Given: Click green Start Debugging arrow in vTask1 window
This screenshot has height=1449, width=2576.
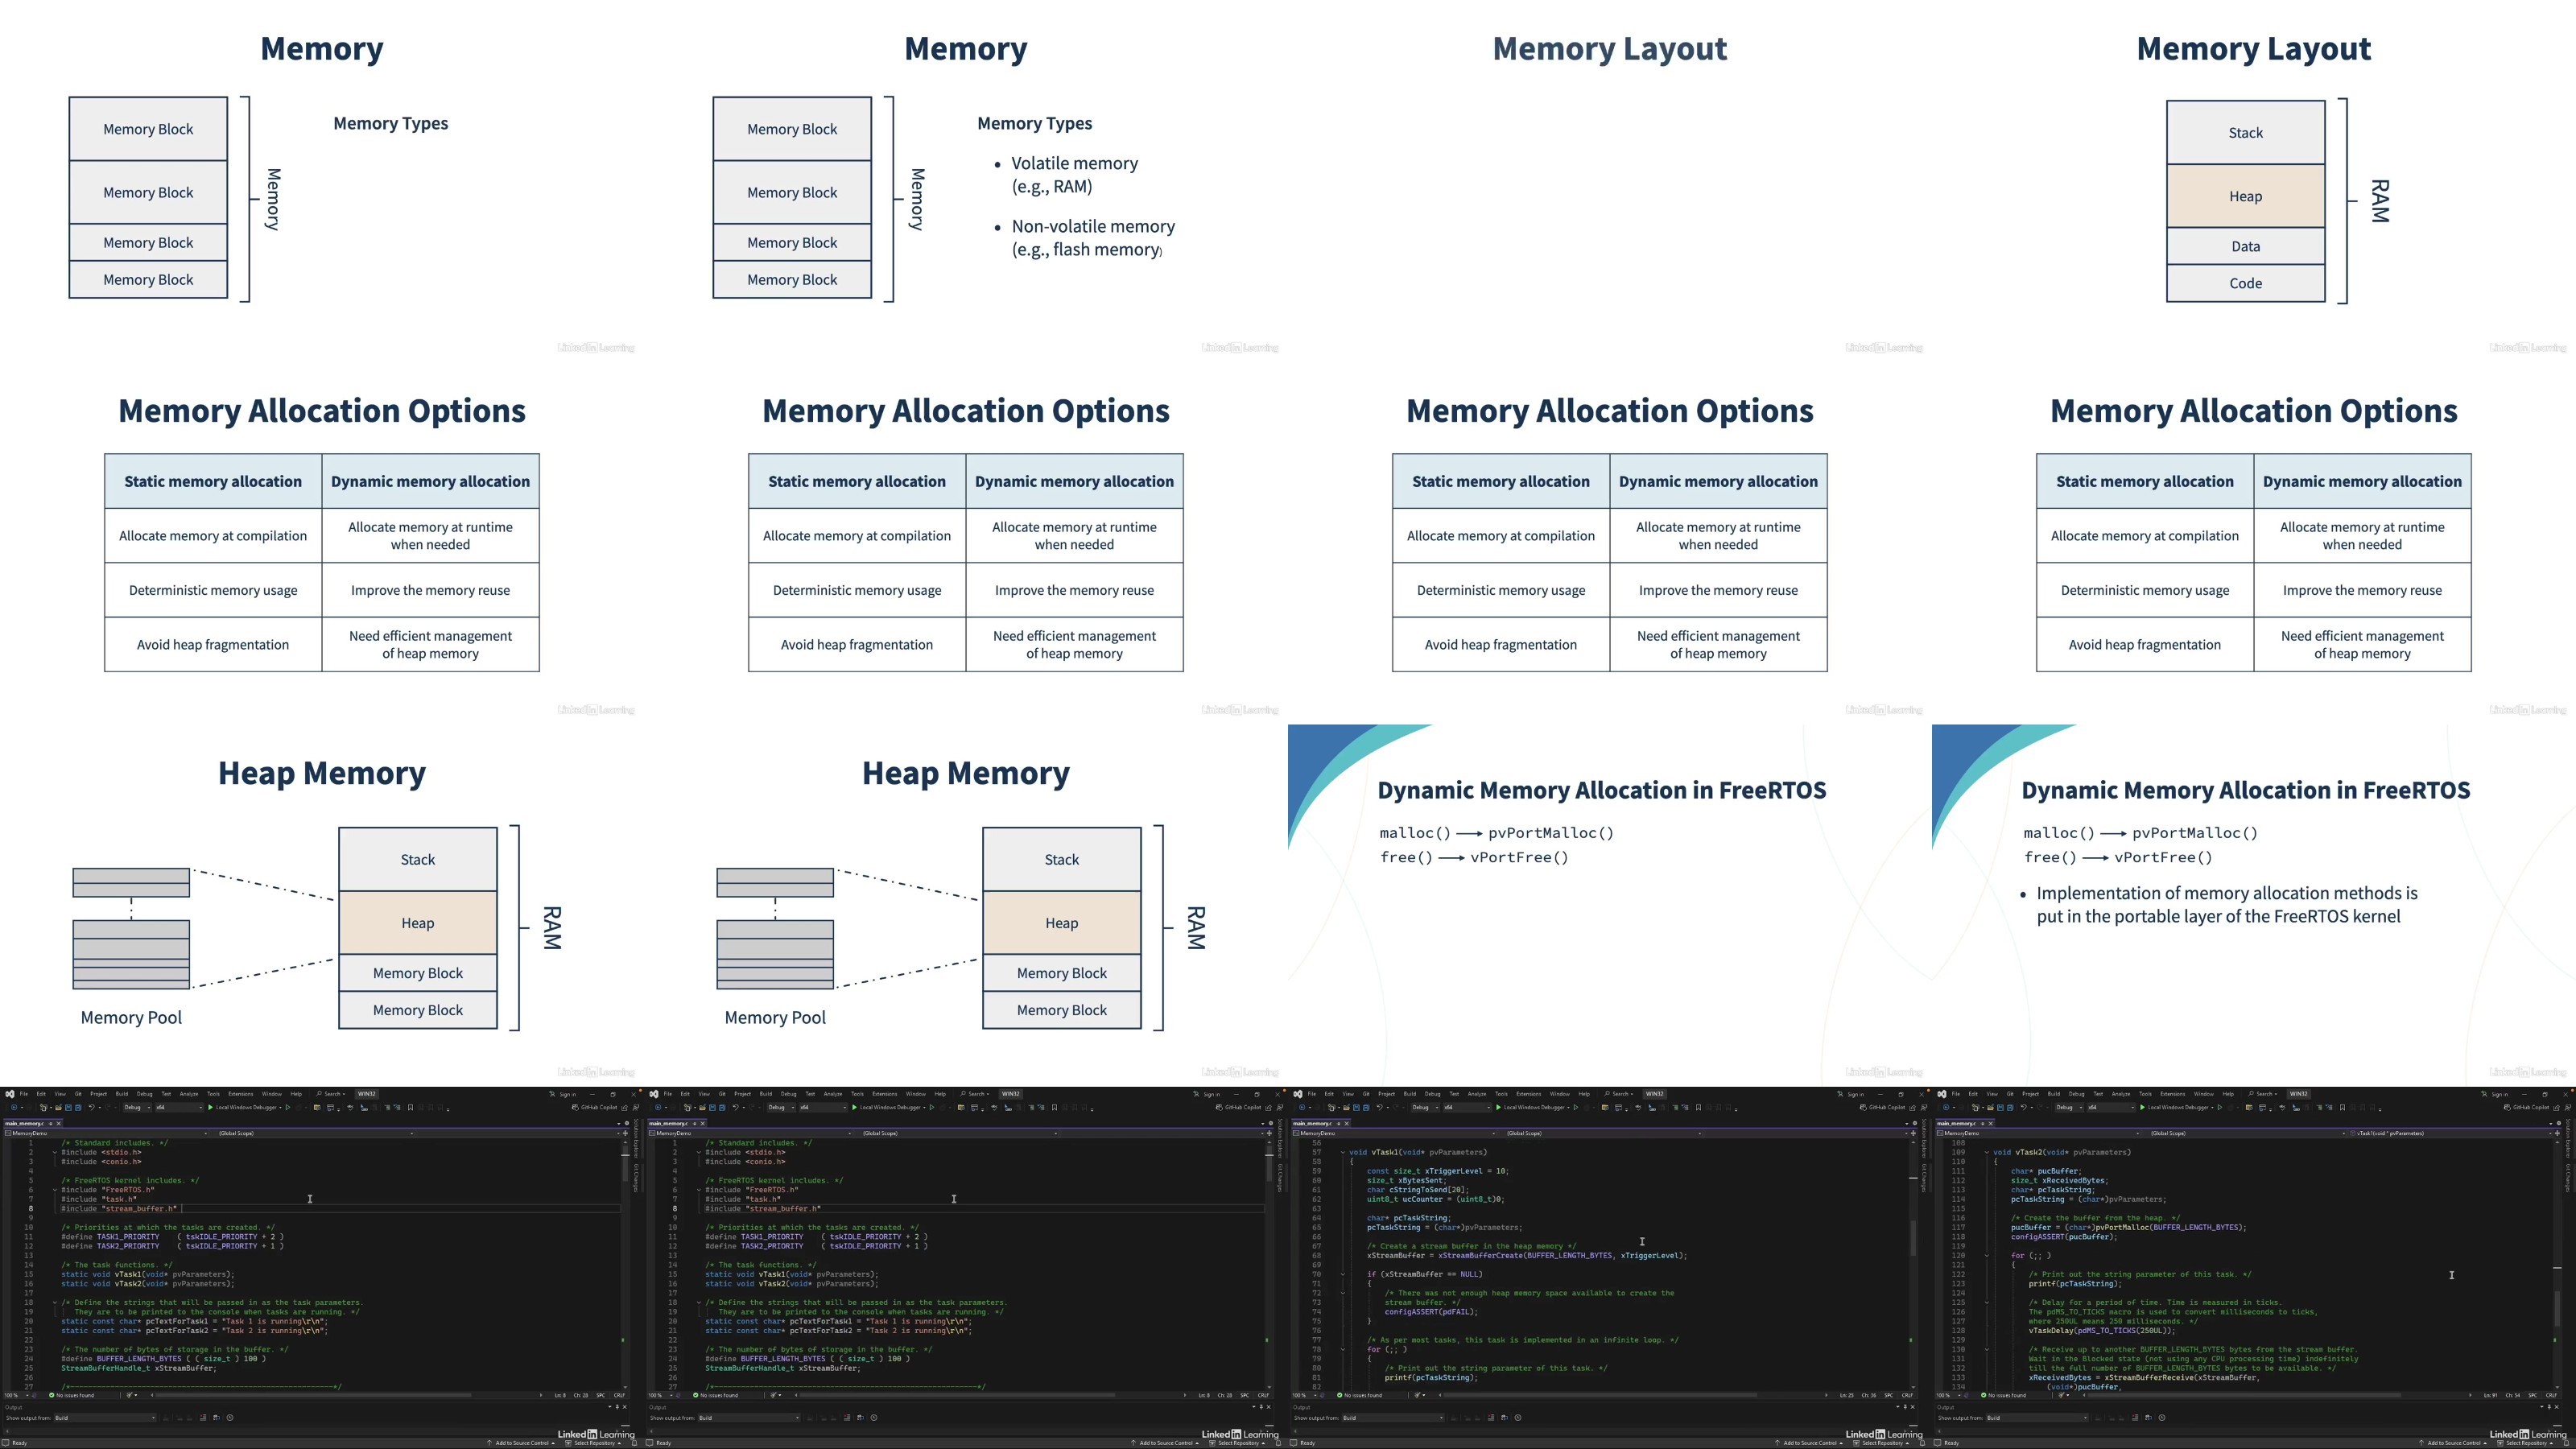Looking at the screenshot, I should tap(1499, 1107).
